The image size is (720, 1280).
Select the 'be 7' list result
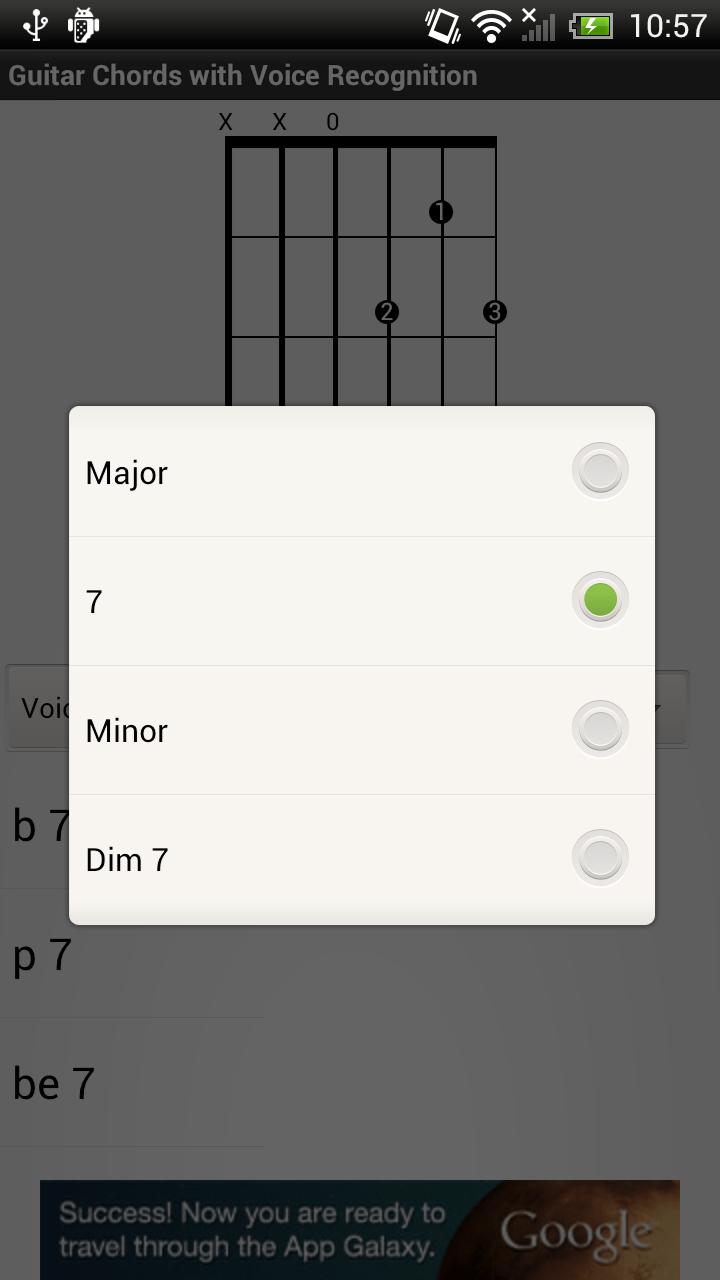(132, 1083)
